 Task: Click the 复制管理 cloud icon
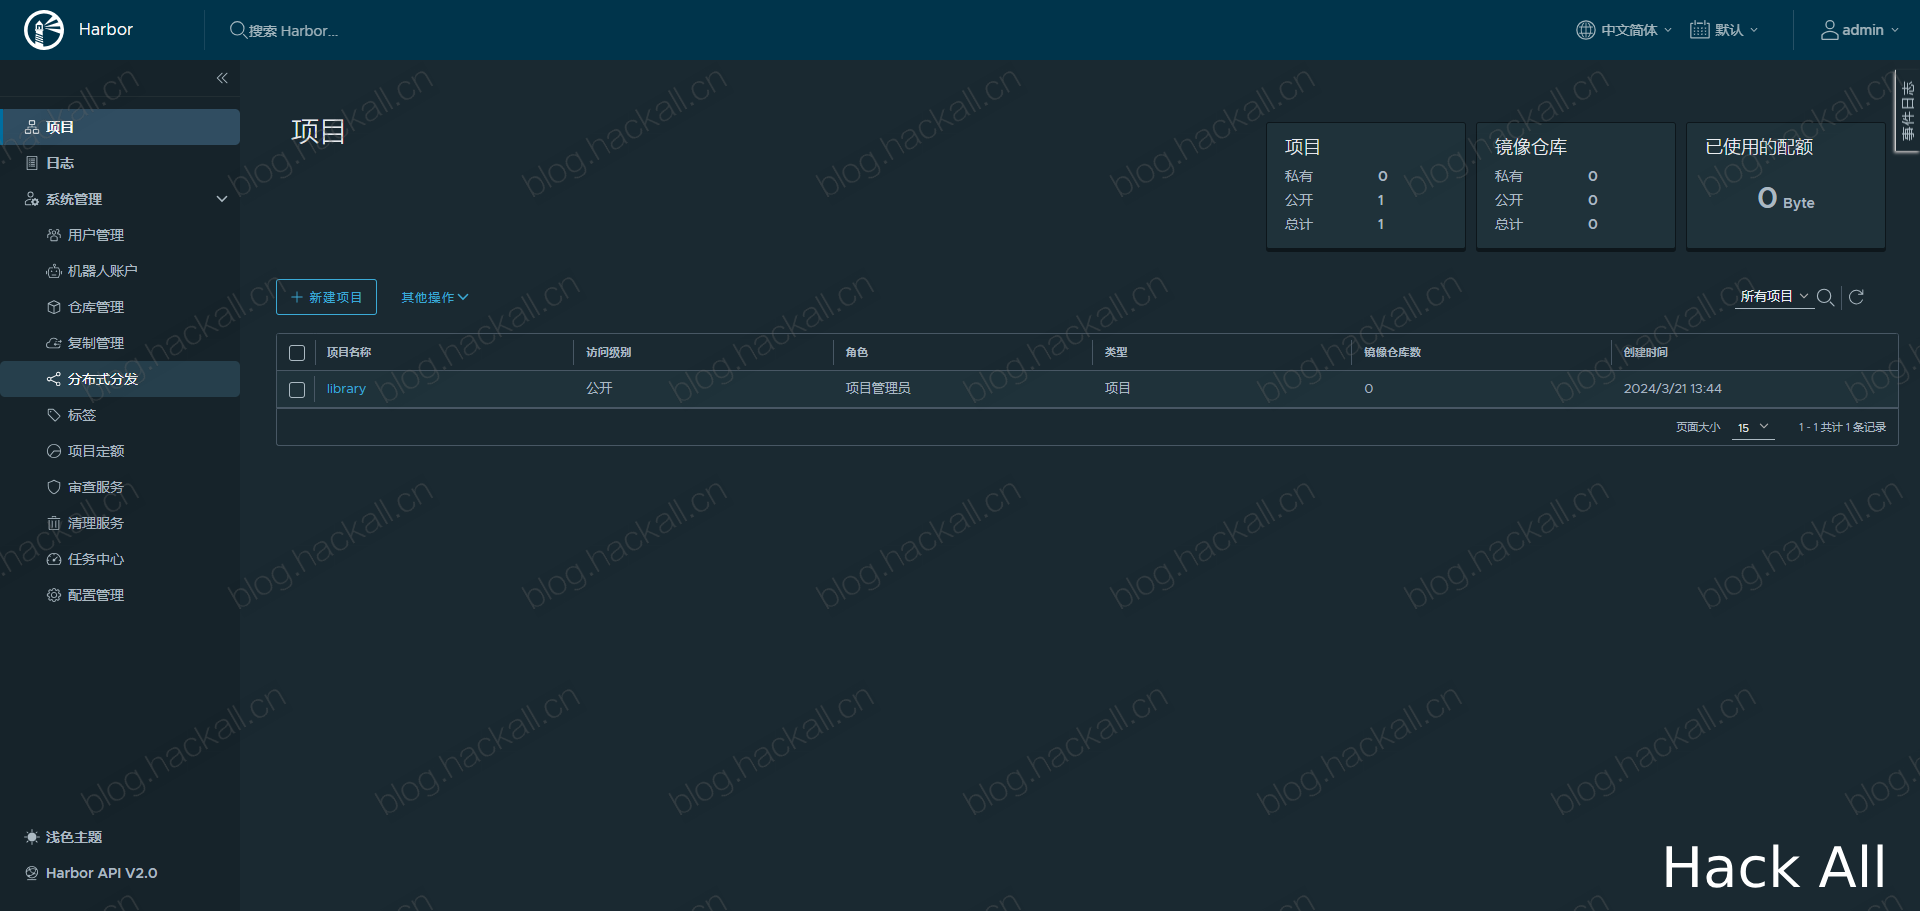coord(54,343)
